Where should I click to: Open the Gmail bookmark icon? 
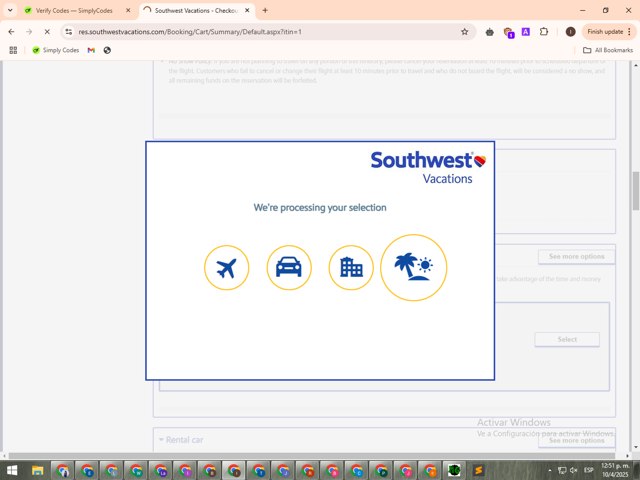(x=91, y=50)
